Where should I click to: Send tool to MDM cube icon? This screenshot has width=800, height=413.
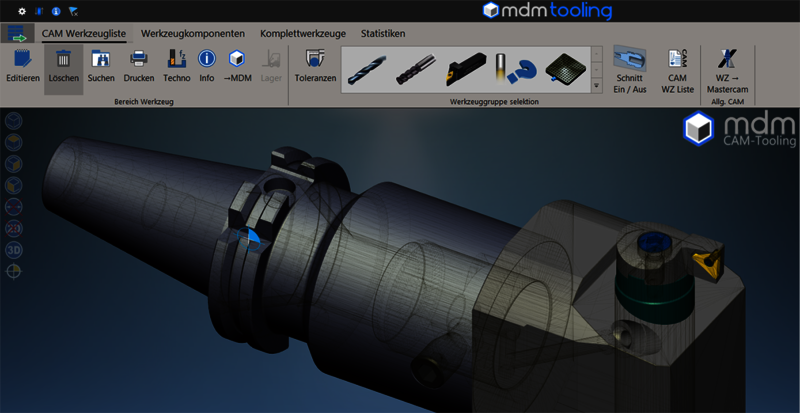point(238,66)
